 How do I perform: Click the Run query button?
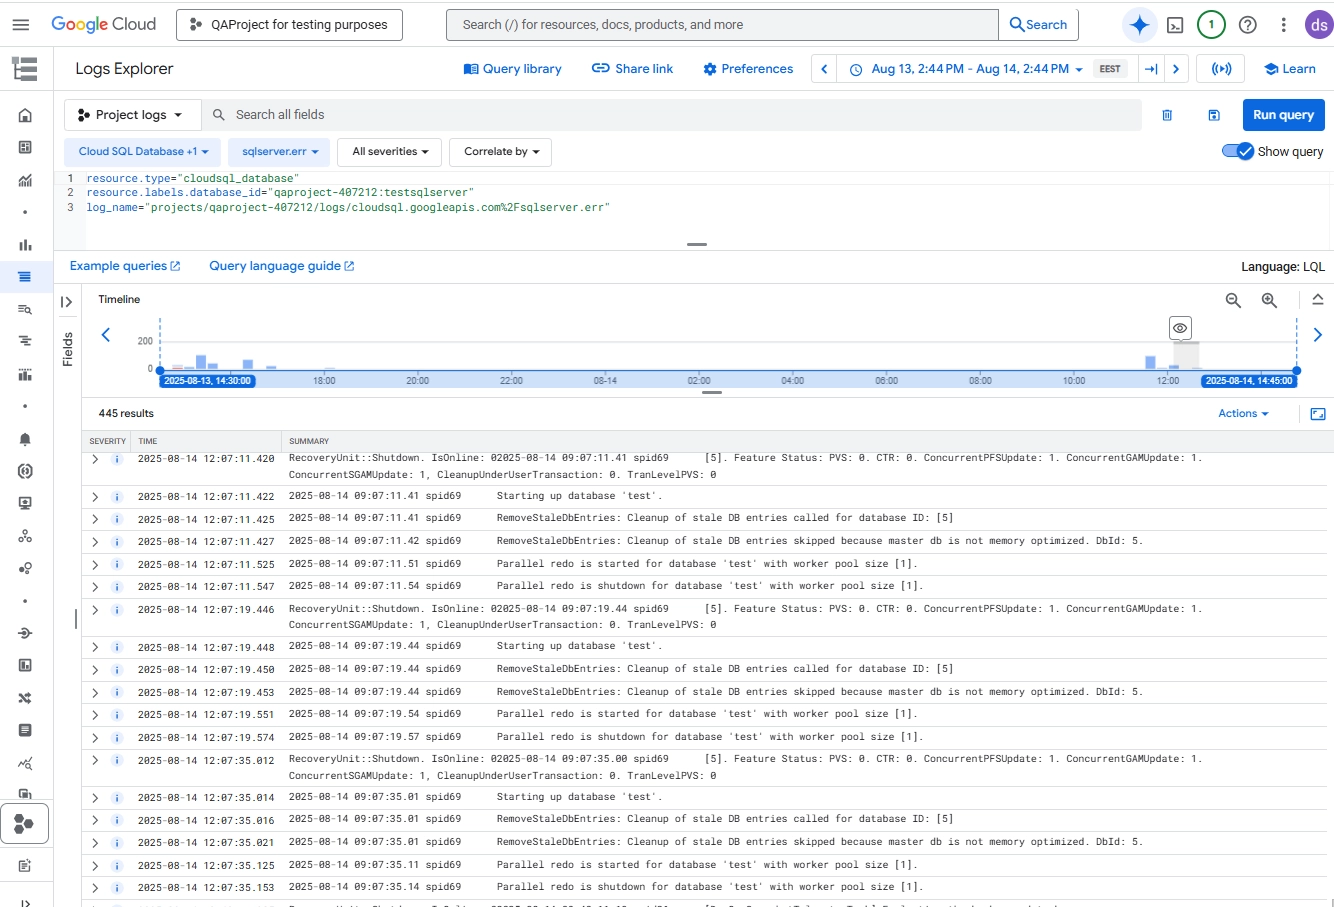(x=1283, y=114)
